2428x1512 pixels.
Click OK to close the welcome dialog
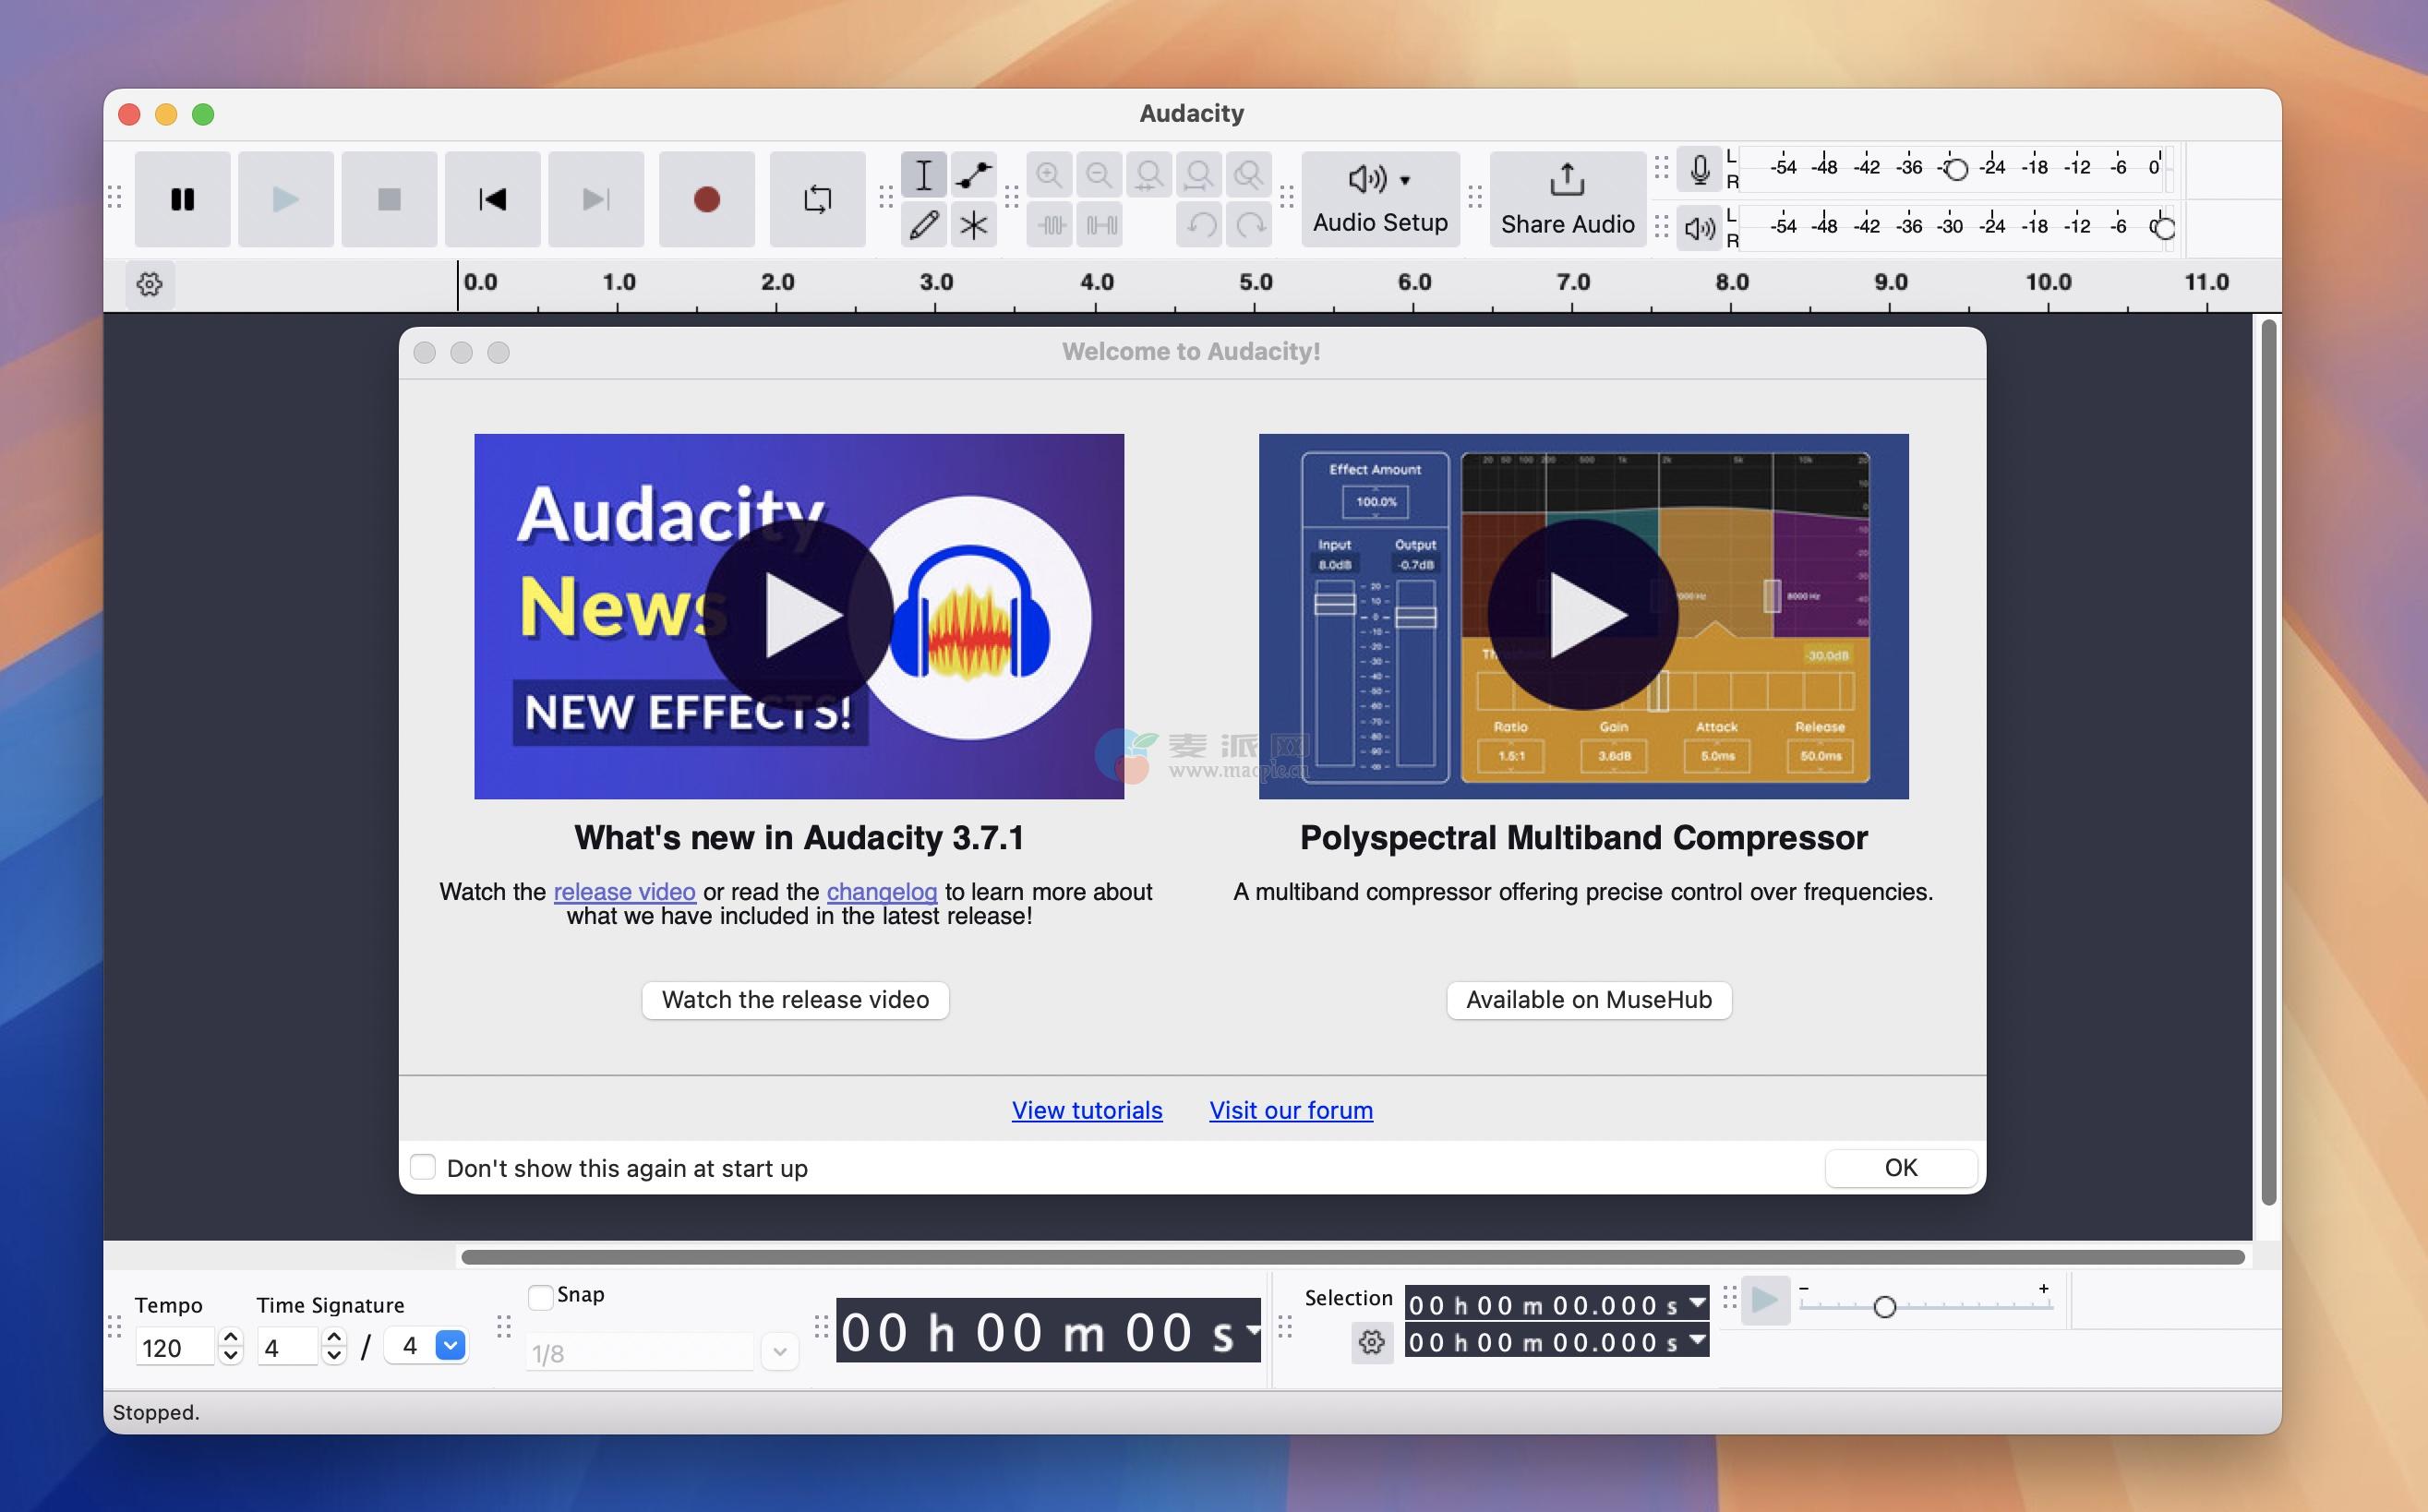point(1900,1167)
